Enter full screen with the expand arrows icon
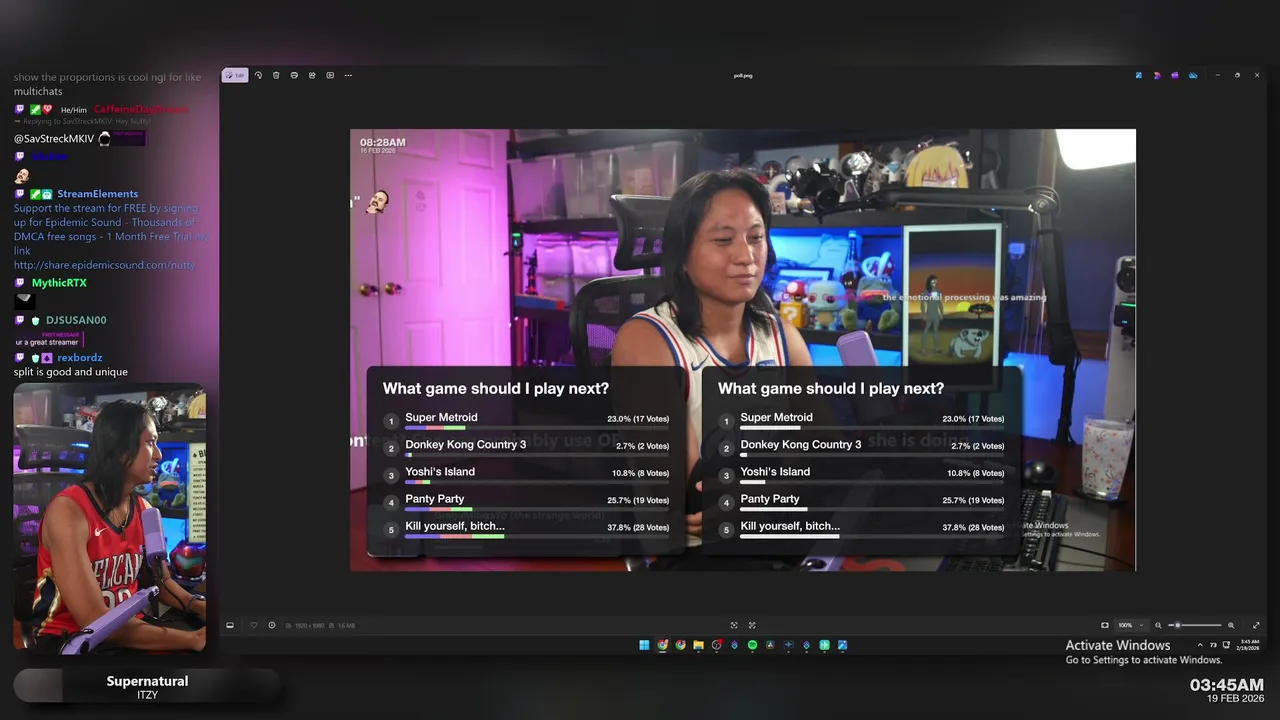Screen dimensions: 1280x720 1256,625
